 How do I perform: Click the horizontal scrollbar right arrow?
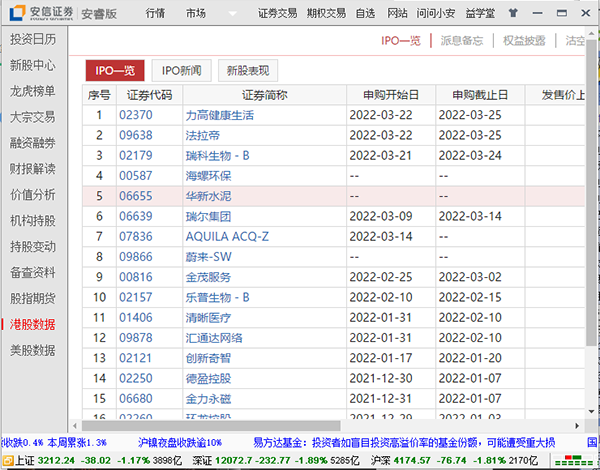pos(577,426)
